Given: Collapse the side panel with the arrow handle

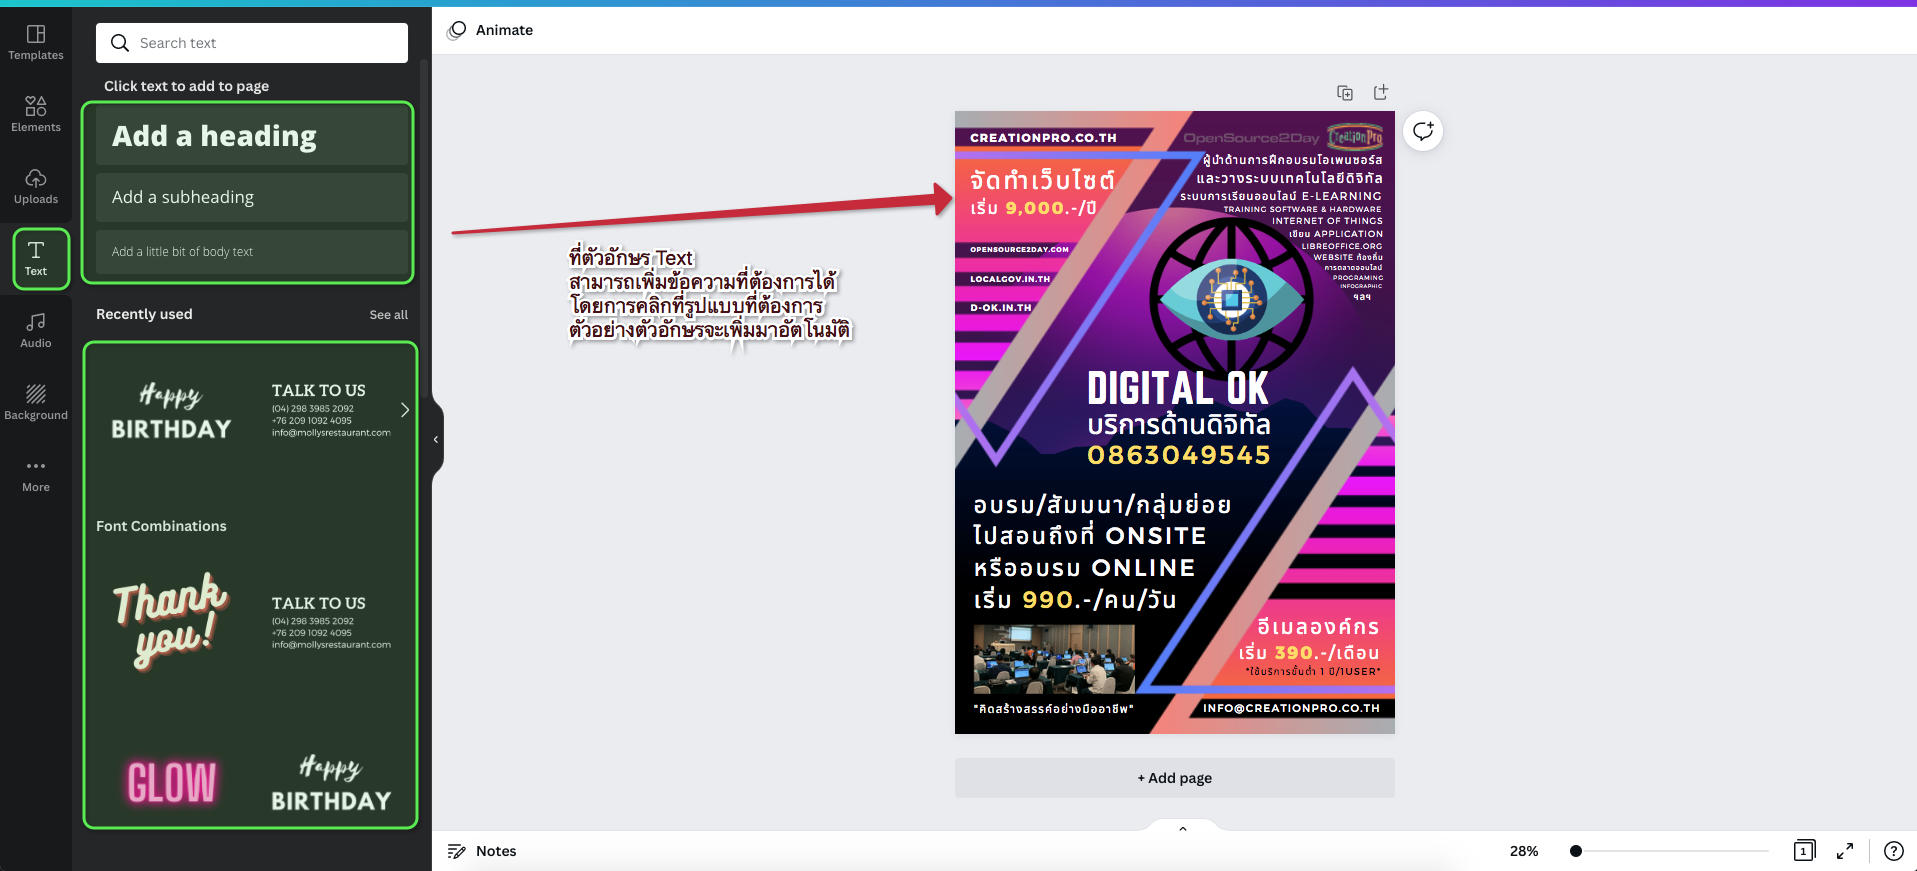Looking at the screenshot, I should [436, 439].
